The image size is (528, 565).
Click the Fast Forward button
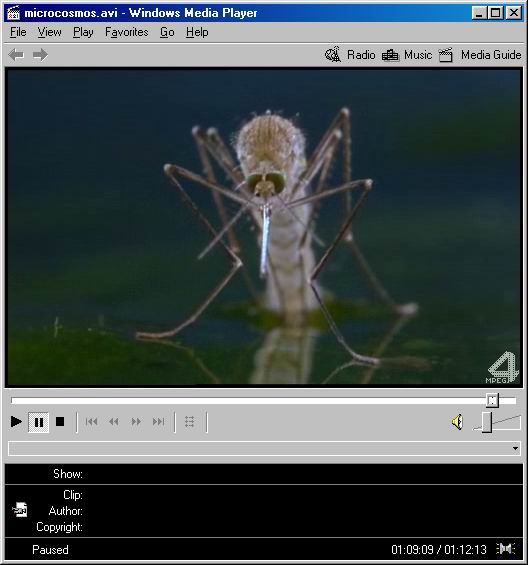tap(136, 421)
